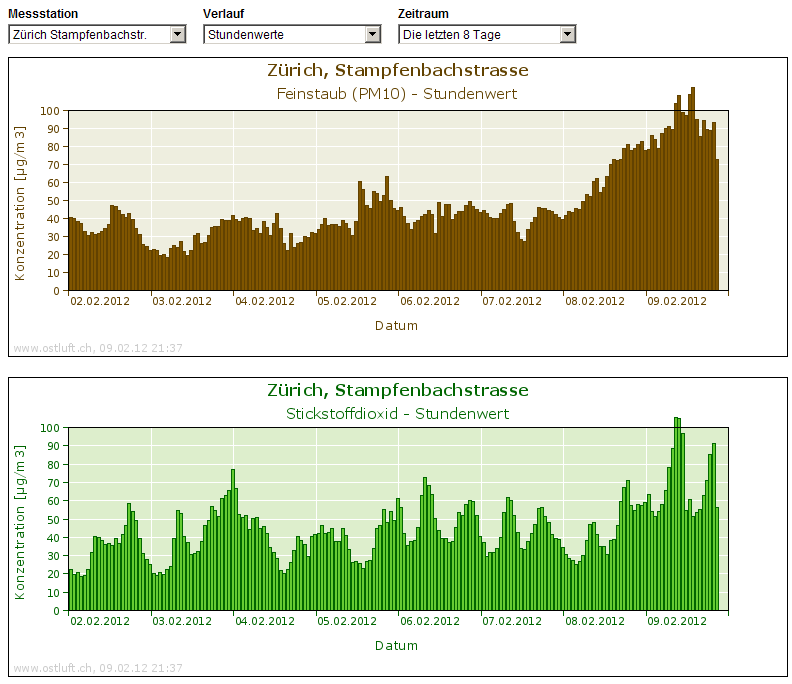The height and width of the screenshot is (684, 792).
Task: Click the Stickstoffdioxid - Stundenwert subtitle
Action: coord(397,413)
